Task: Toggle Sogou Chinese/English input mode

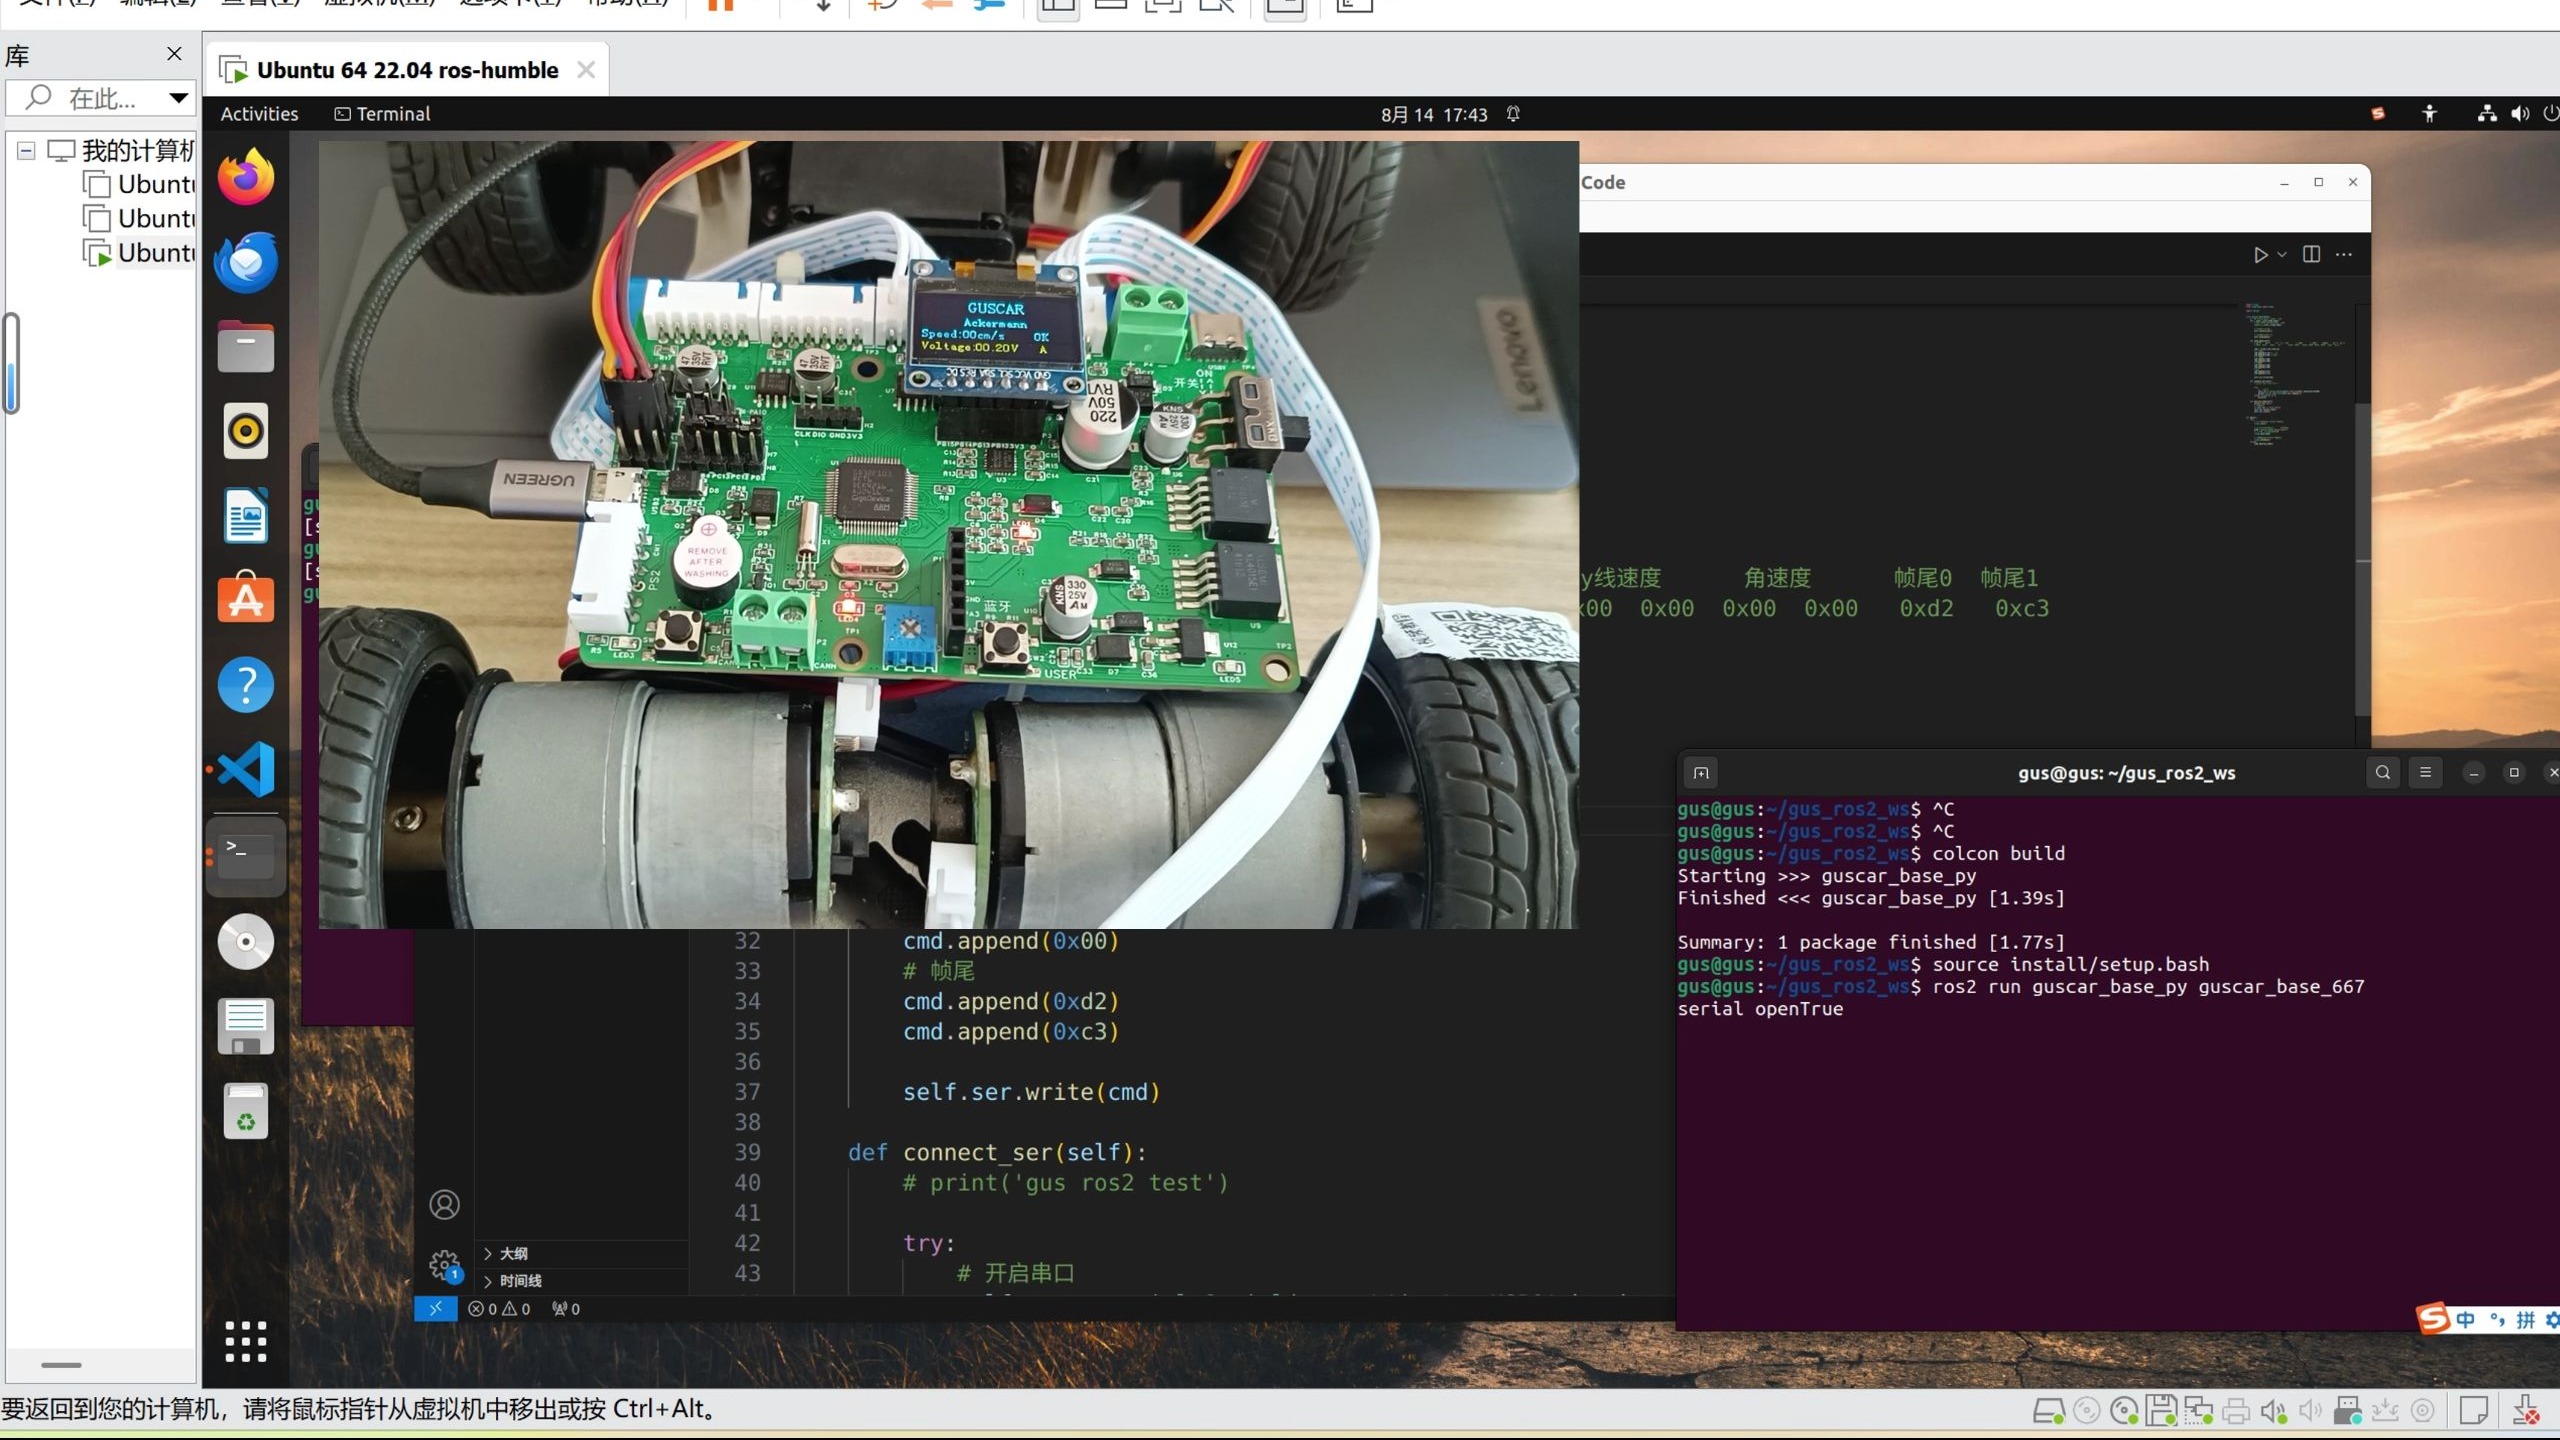Action: point(2466,1320)
